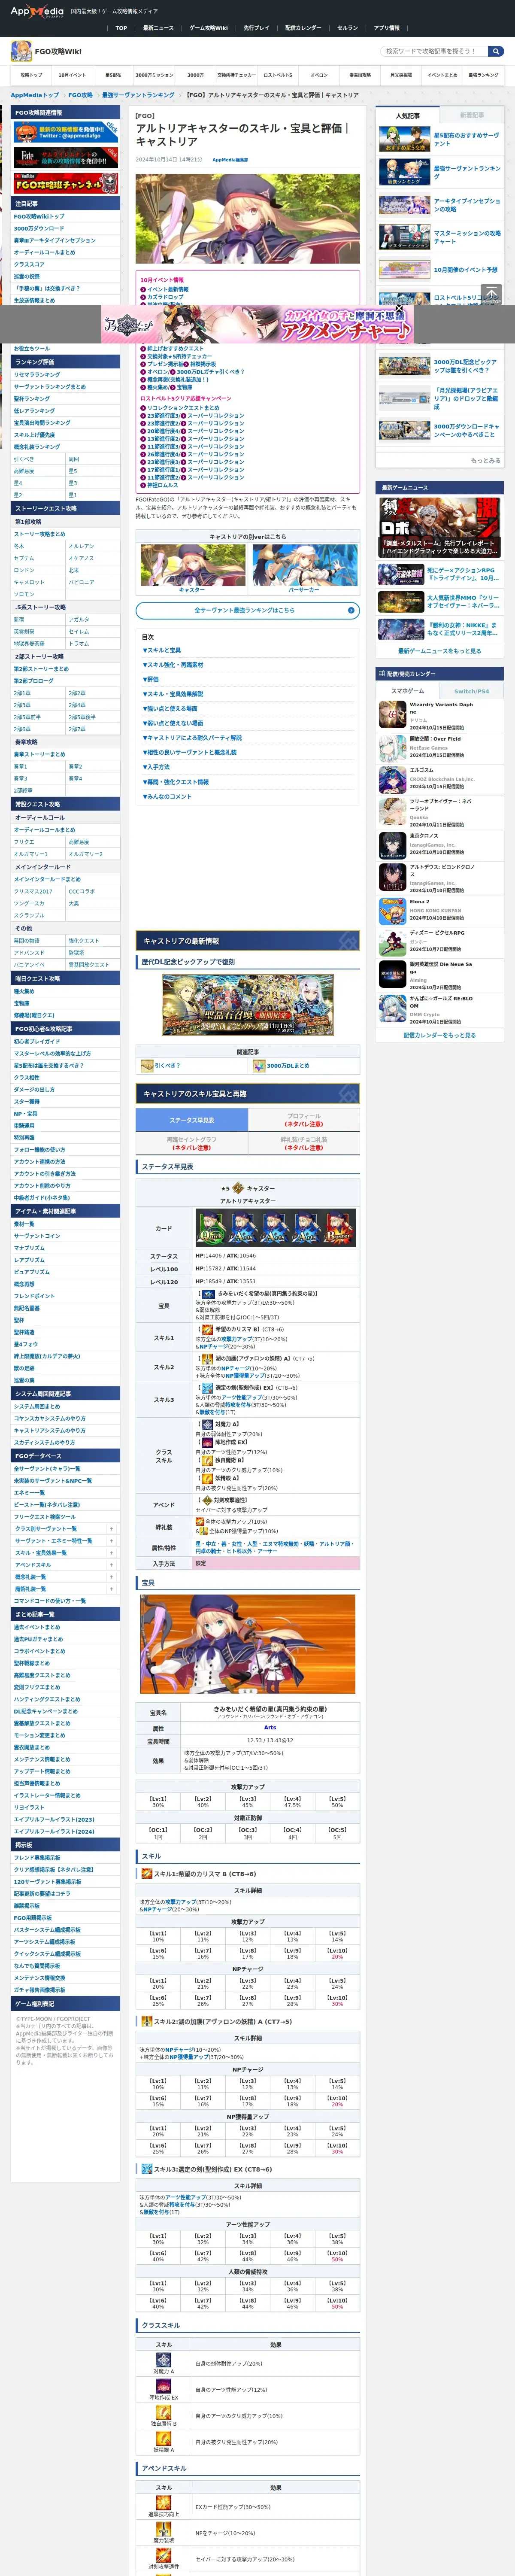Viewport: 515px width, 2576px height.
Task: Expand the クラス別サーヴァント一覧 plus icon
Action: click(x=111, y=1528)
